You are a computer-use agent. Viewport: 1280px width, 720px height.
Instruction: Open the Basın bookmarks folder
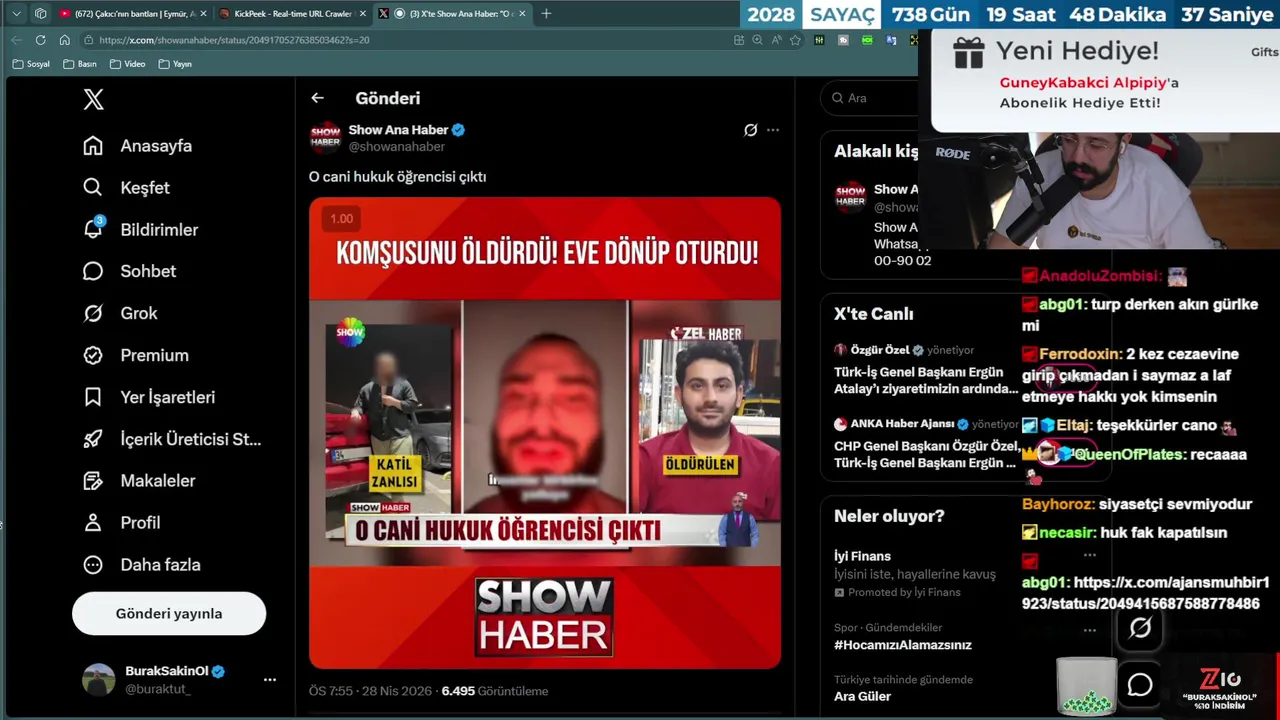(80, 64)
